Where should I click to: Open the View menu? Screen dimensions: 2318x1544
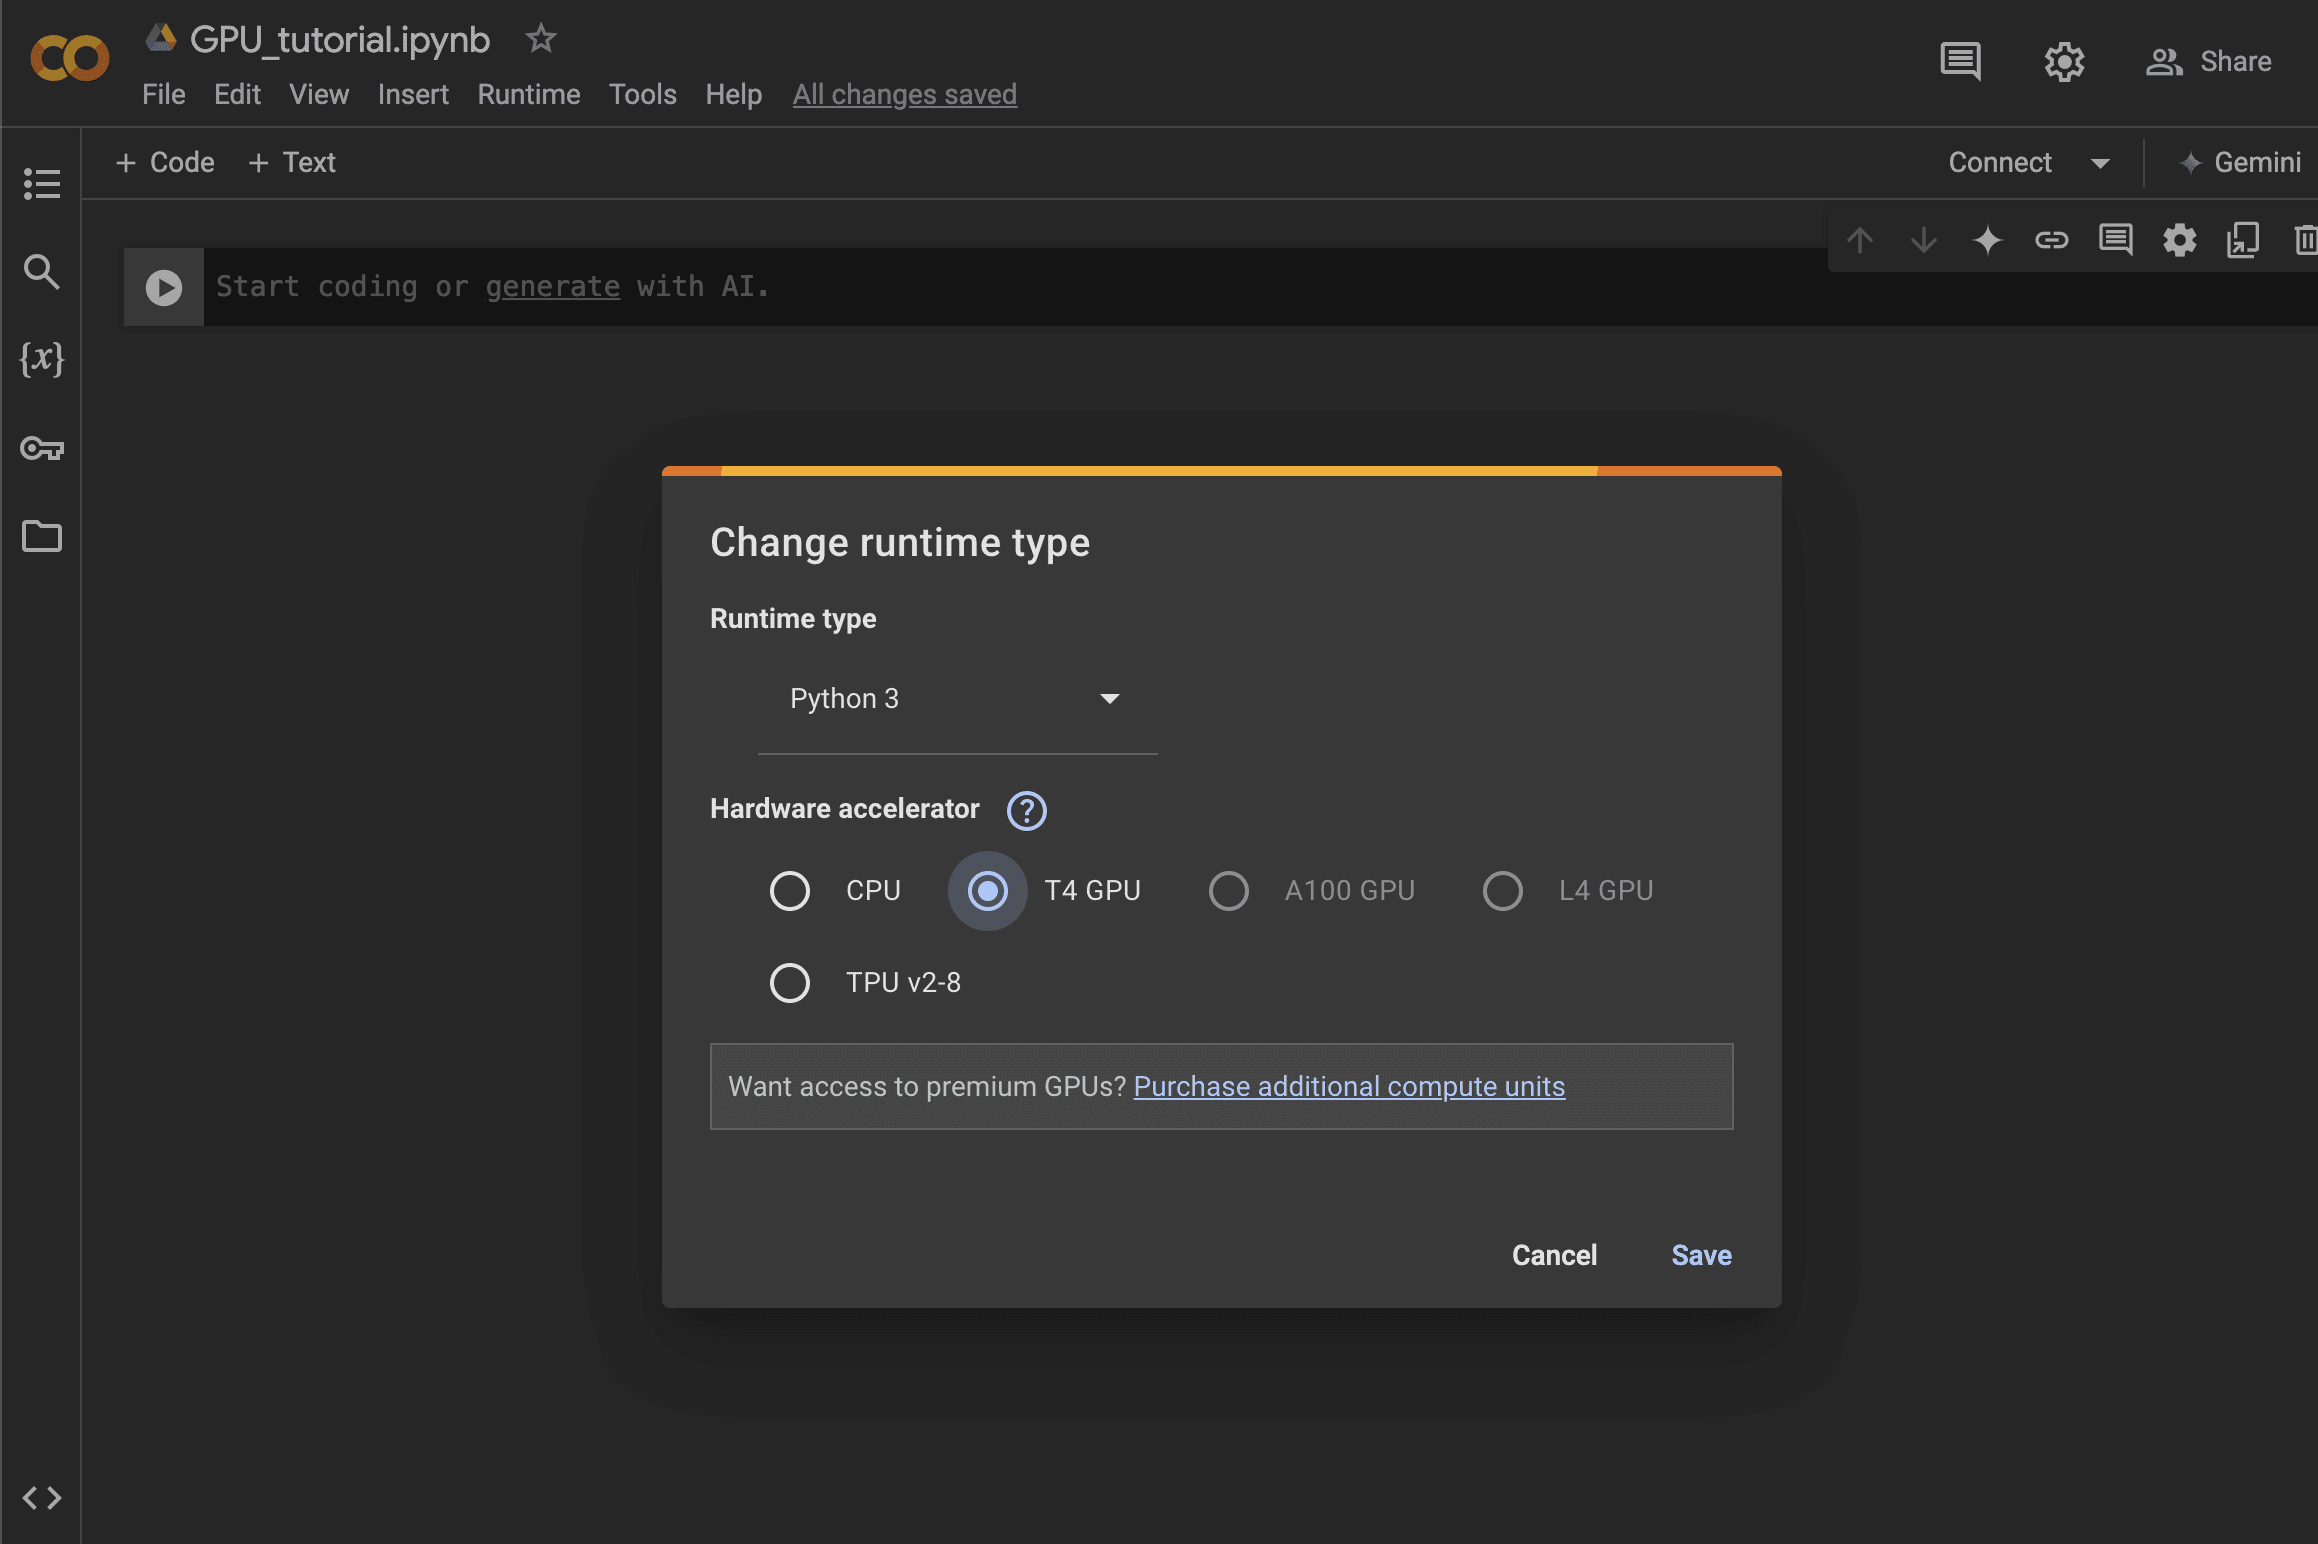(319, 95)
